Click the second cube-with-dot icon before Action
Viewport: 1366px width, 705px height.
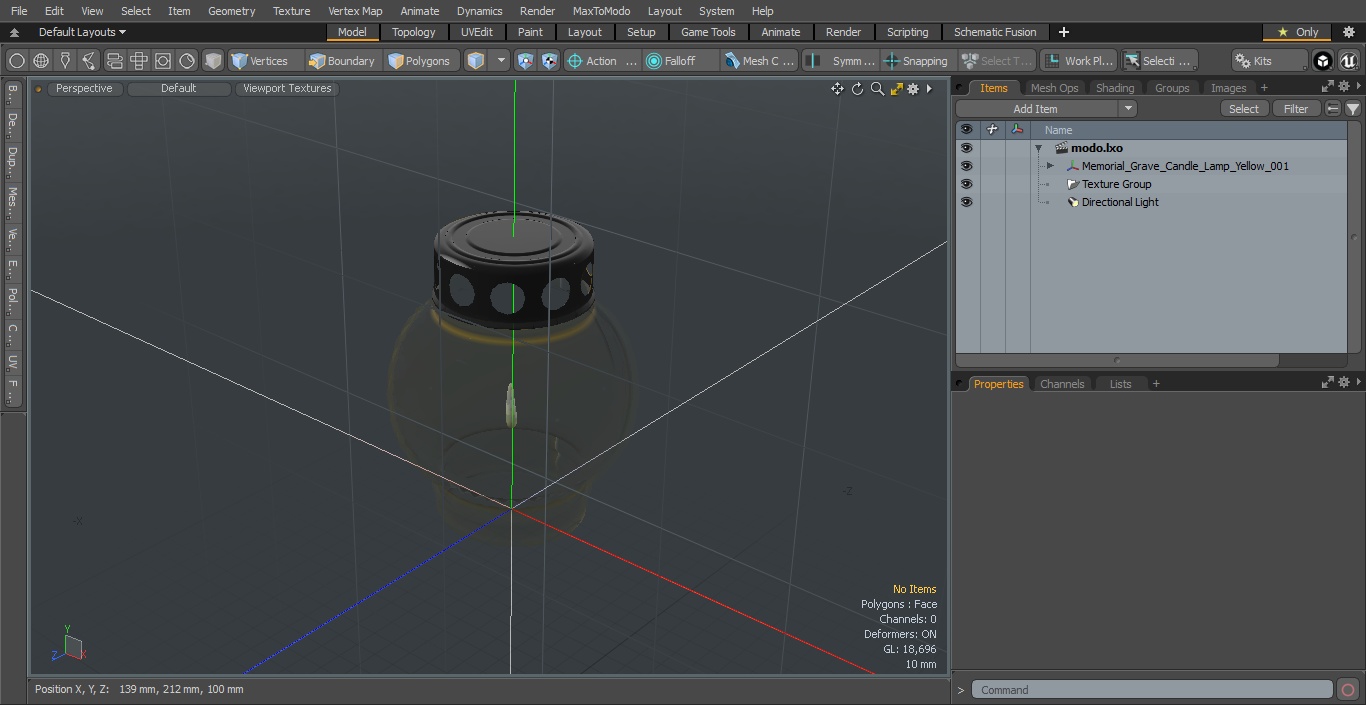click(550, 61)
